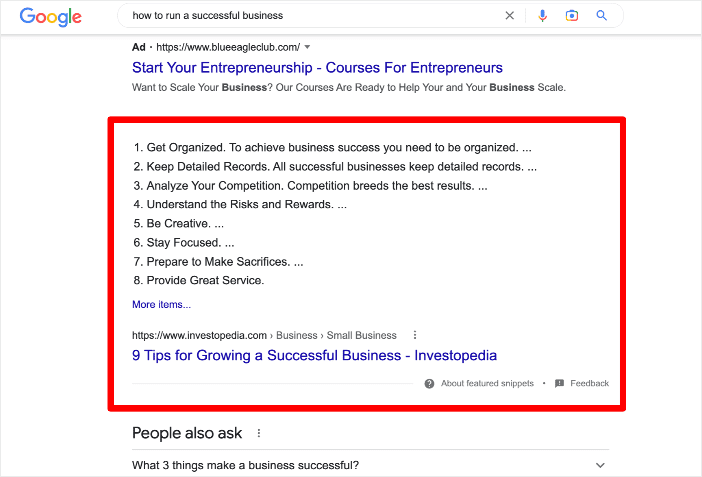Image resolution: width=702 pixels, height=477 pixels.
Task: Open the Feedback link
Action: point(589,383)
